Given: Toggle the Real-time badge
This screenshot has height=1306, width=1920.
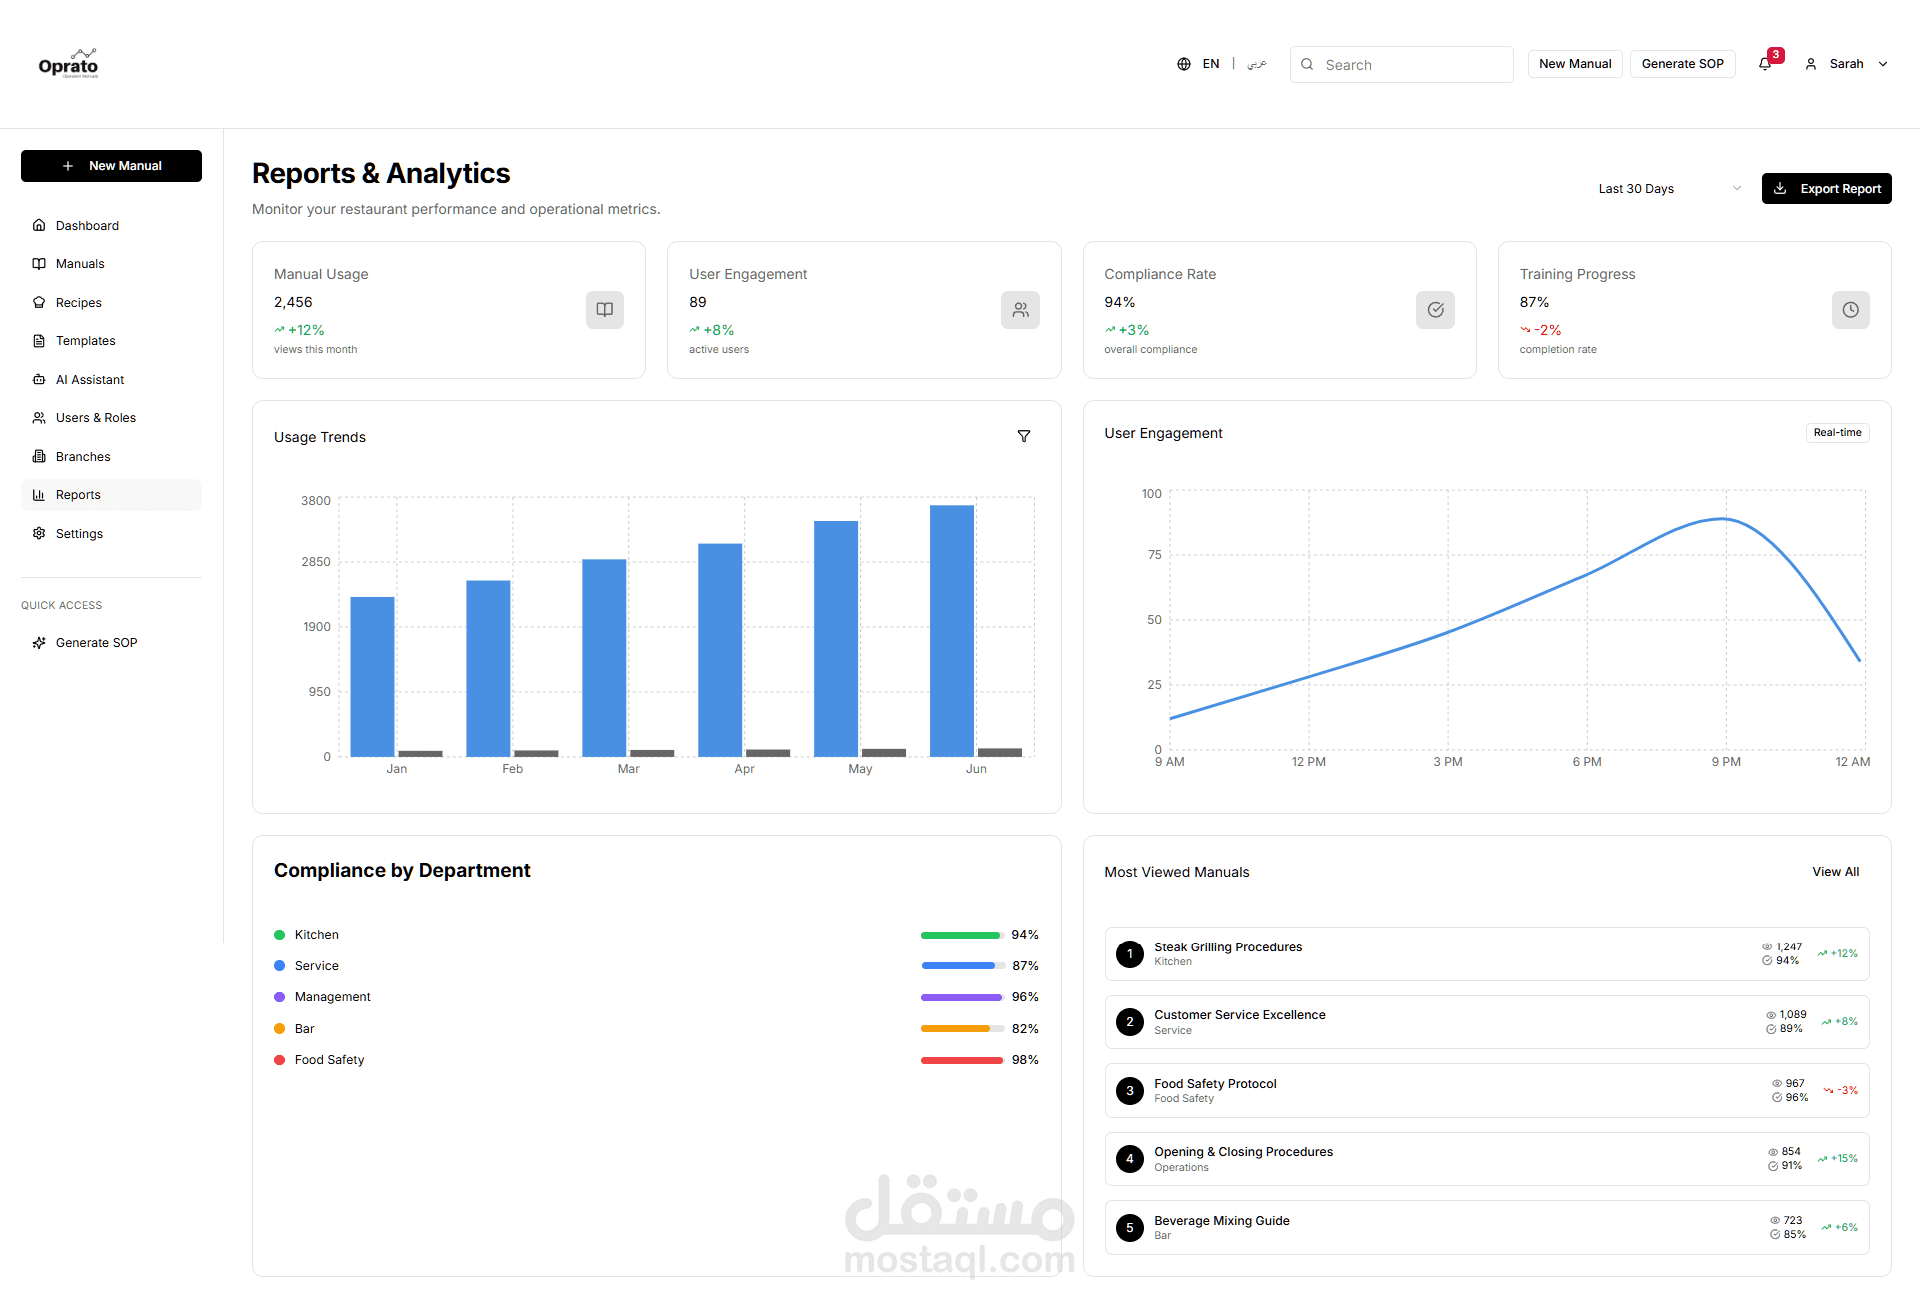Looking at the screenshot, I should coord(1837,433).
